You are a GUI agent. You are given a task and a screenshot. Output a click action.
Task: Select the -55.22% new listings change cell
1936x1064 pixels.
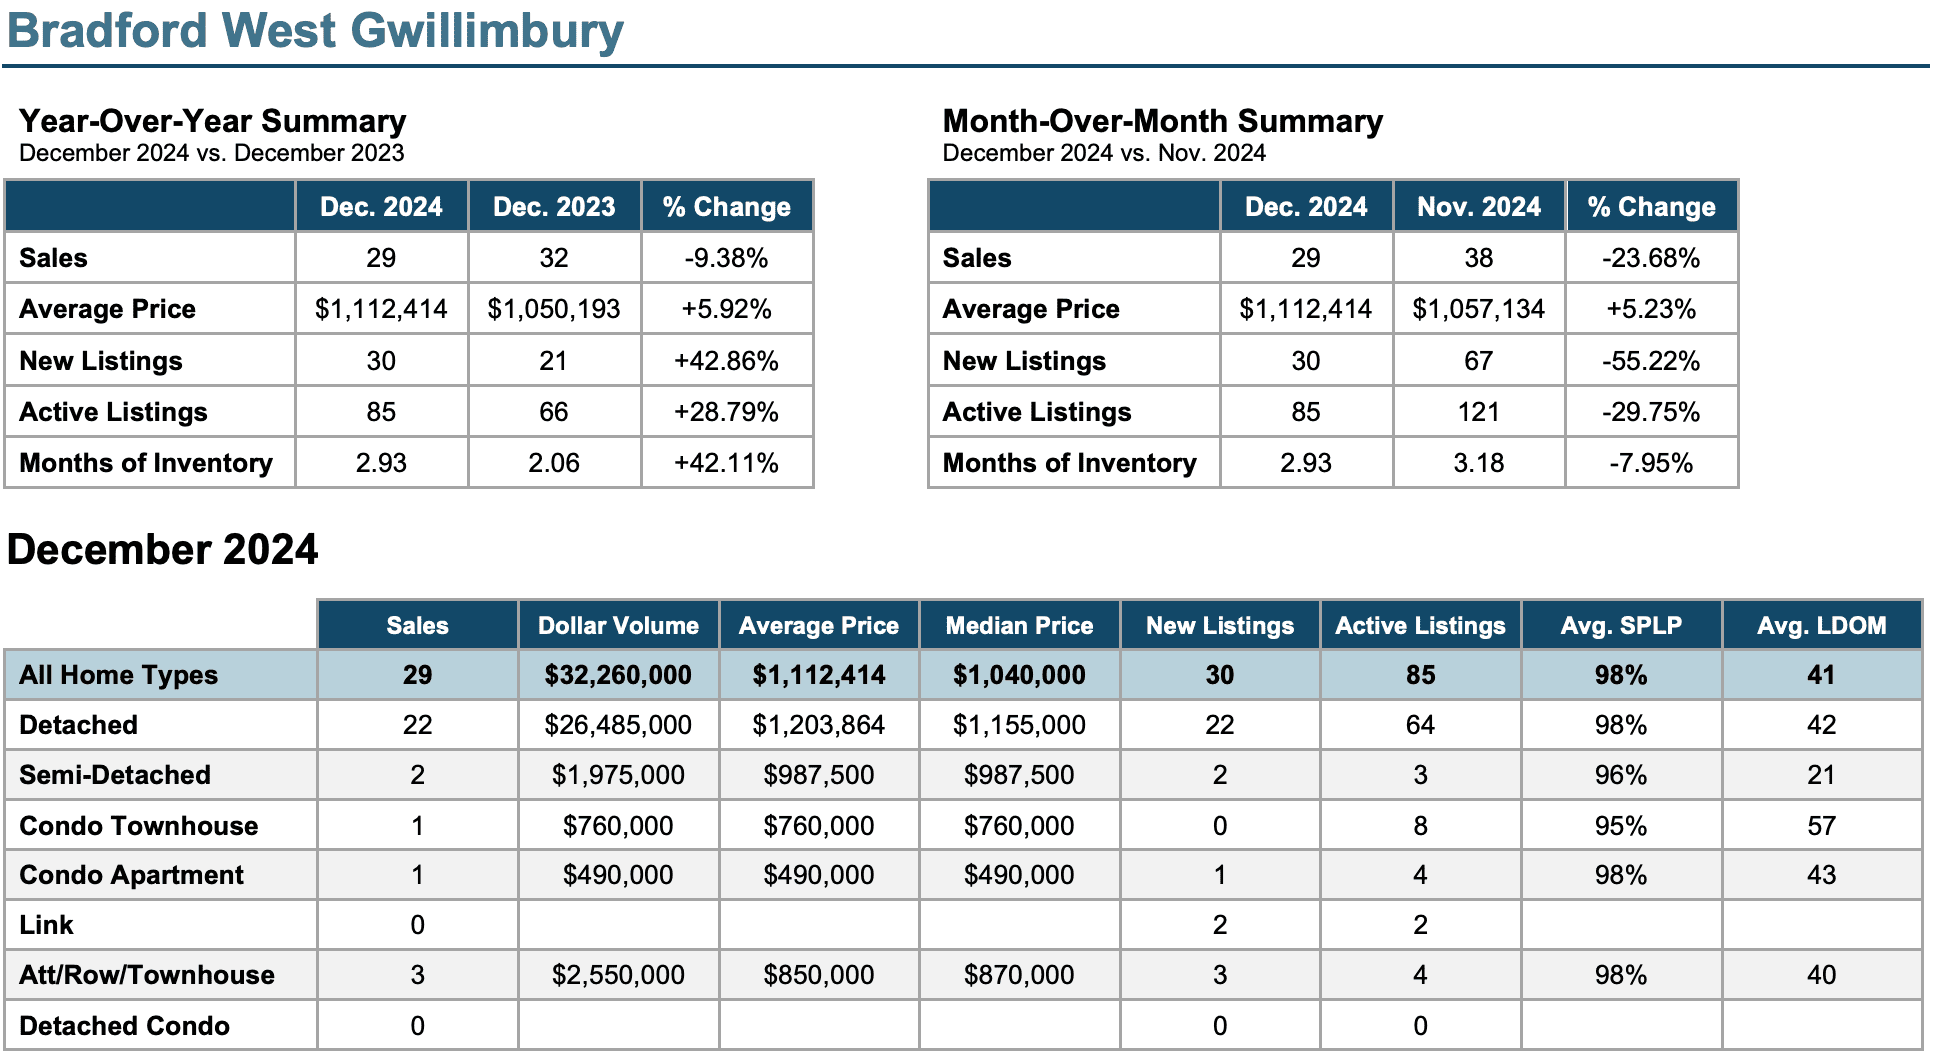[1650, 361]
